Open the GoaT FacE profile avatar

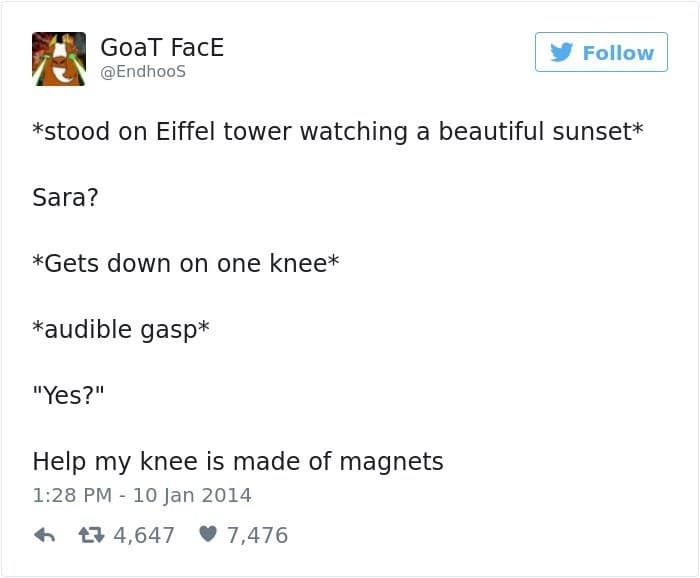click(x=58, y=57)
